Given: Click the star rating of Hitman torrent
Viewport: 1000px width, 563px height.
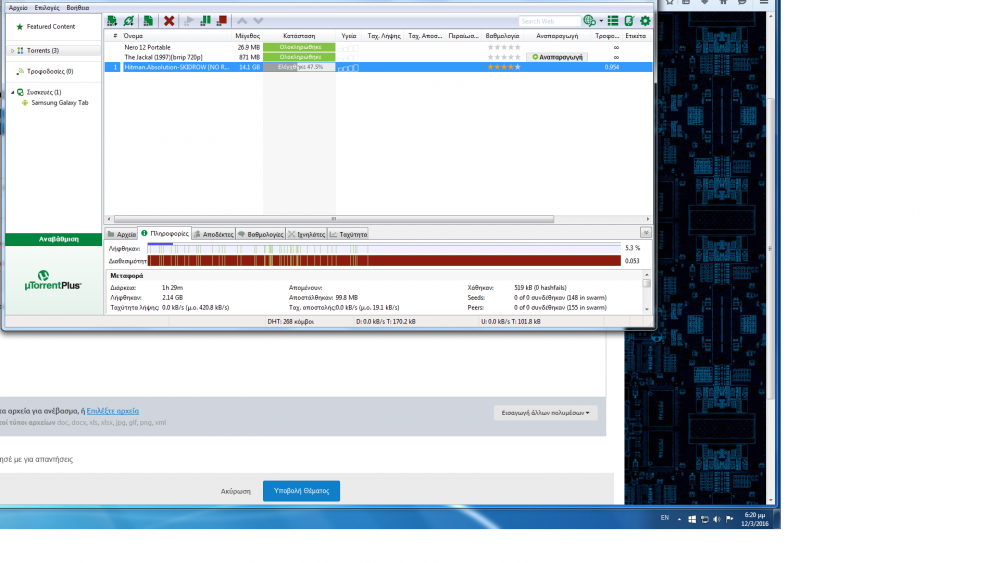Looking at the screenshot, I should (504, 67).
